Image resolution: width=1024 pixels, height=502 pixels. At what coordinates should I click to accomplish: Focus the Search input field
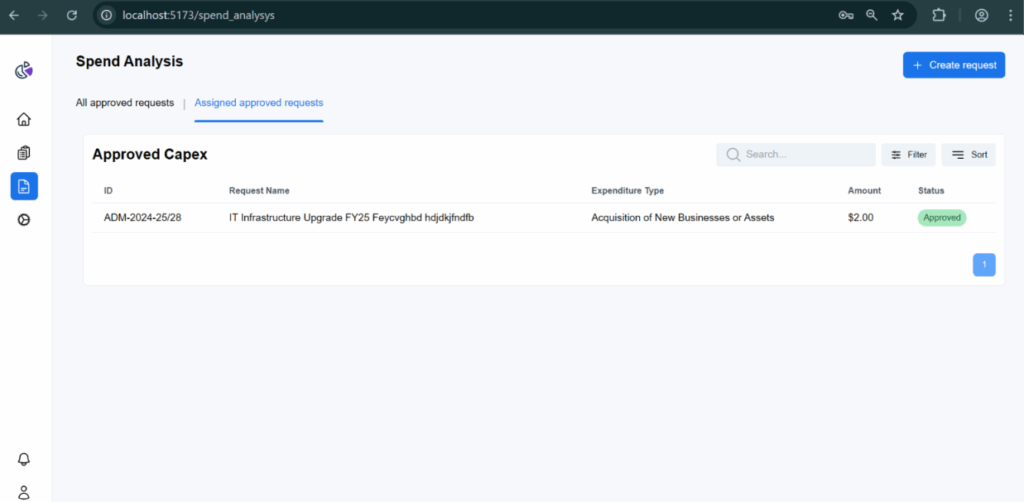coord(795,155)
